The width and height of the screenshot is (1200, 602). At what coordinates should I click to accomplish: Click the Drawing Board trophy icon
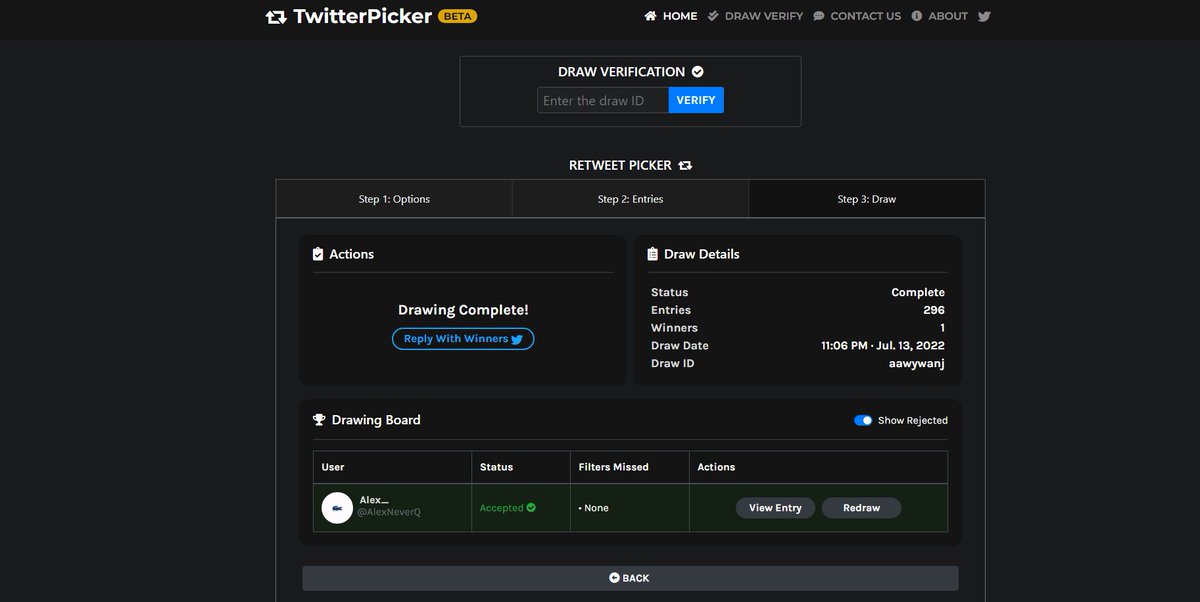pyautogui.click(x=319, y=420)
